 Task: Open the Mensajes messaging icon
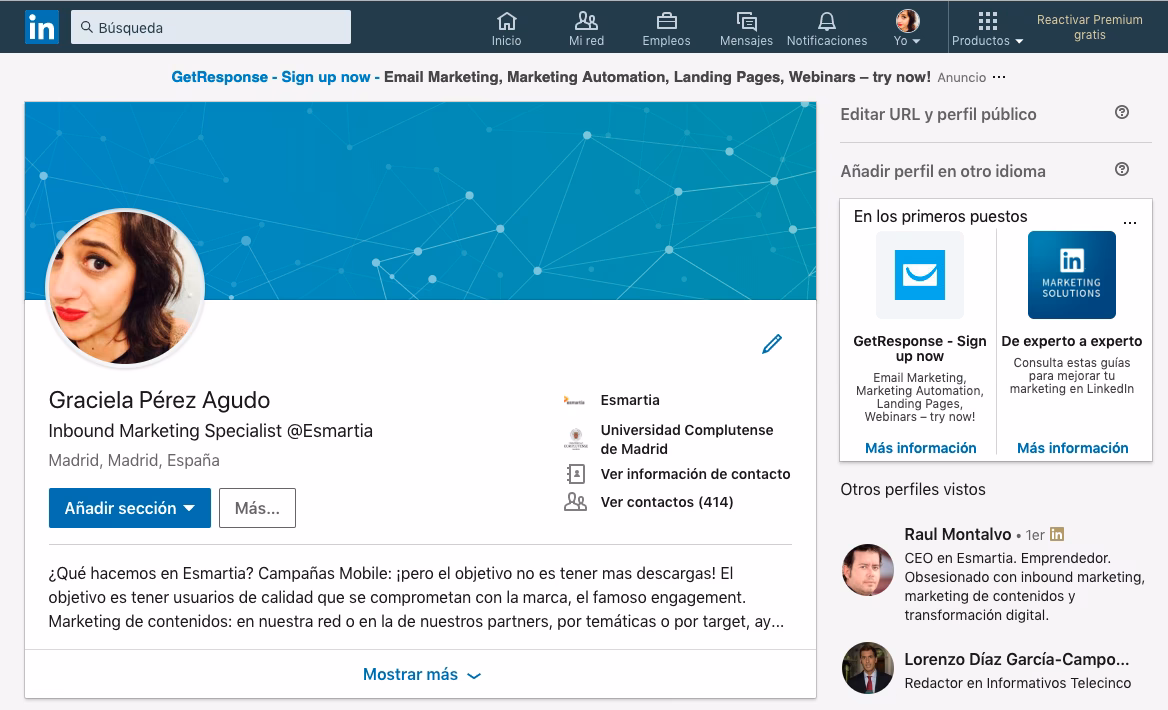tap(746, 22)
